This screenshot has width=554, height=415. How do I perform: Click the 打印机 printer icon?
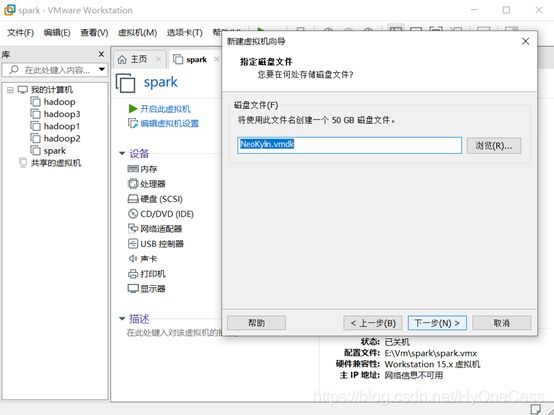[133, 274]
